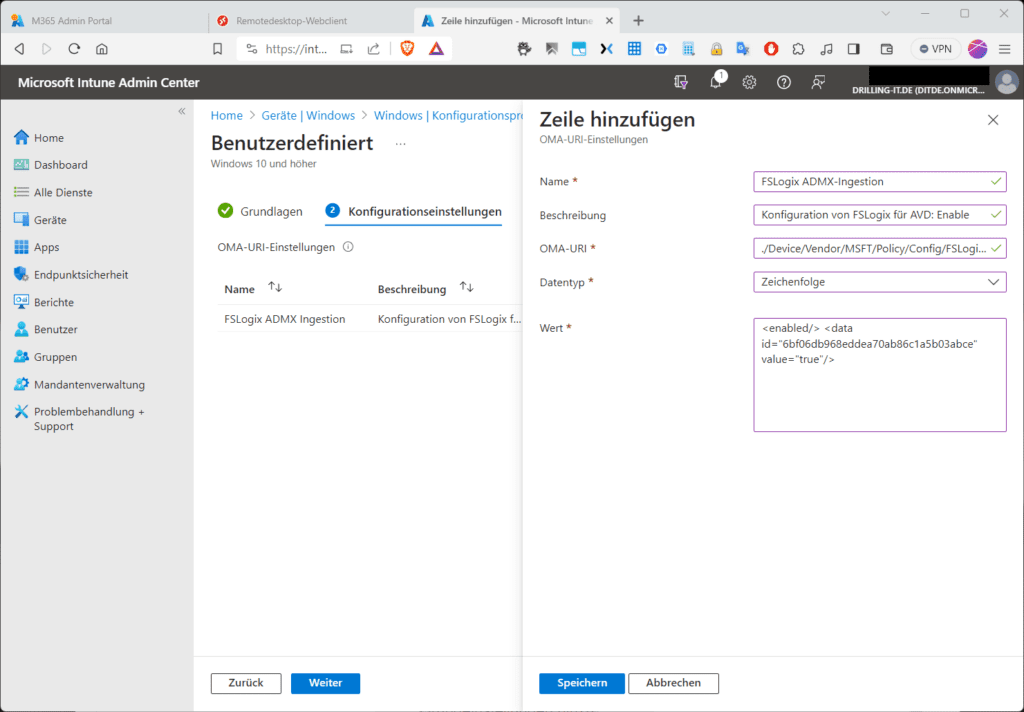1024x712 pixels.
Task: Open tab search dropdown arrow
Action: click(x=886, y=13)
